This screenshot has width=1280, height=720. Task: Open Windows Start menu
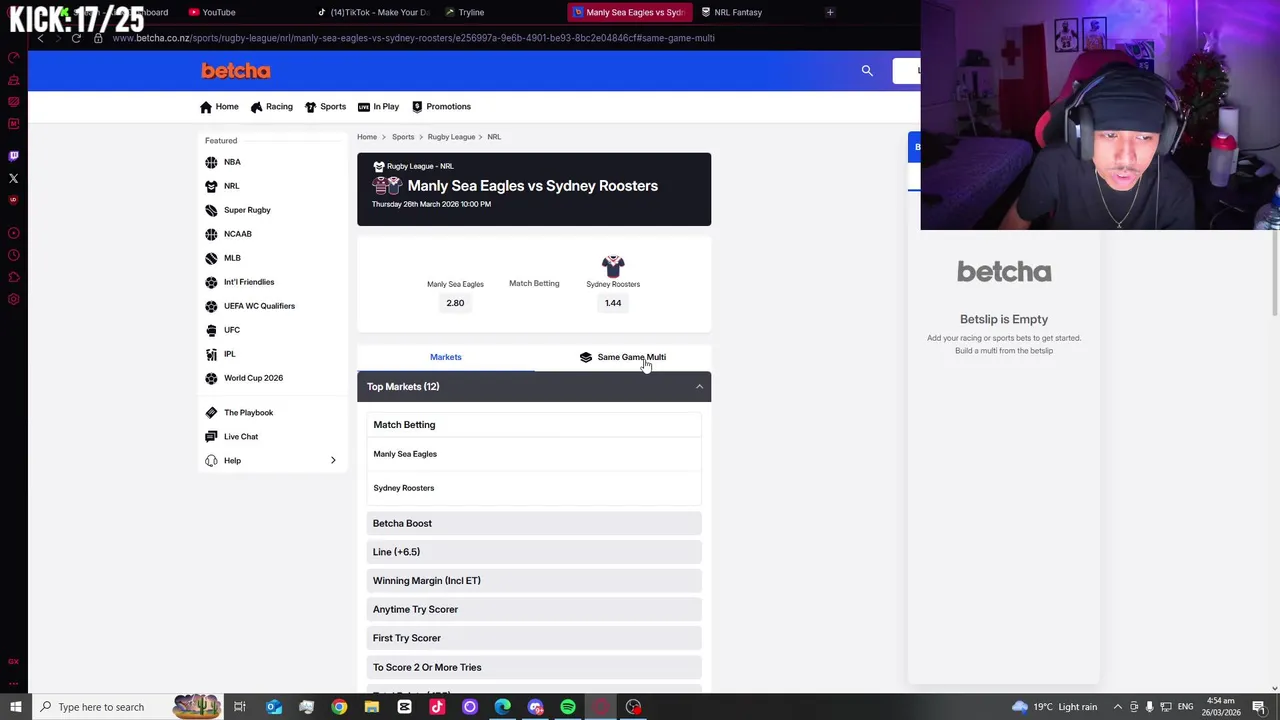point(15,707)
